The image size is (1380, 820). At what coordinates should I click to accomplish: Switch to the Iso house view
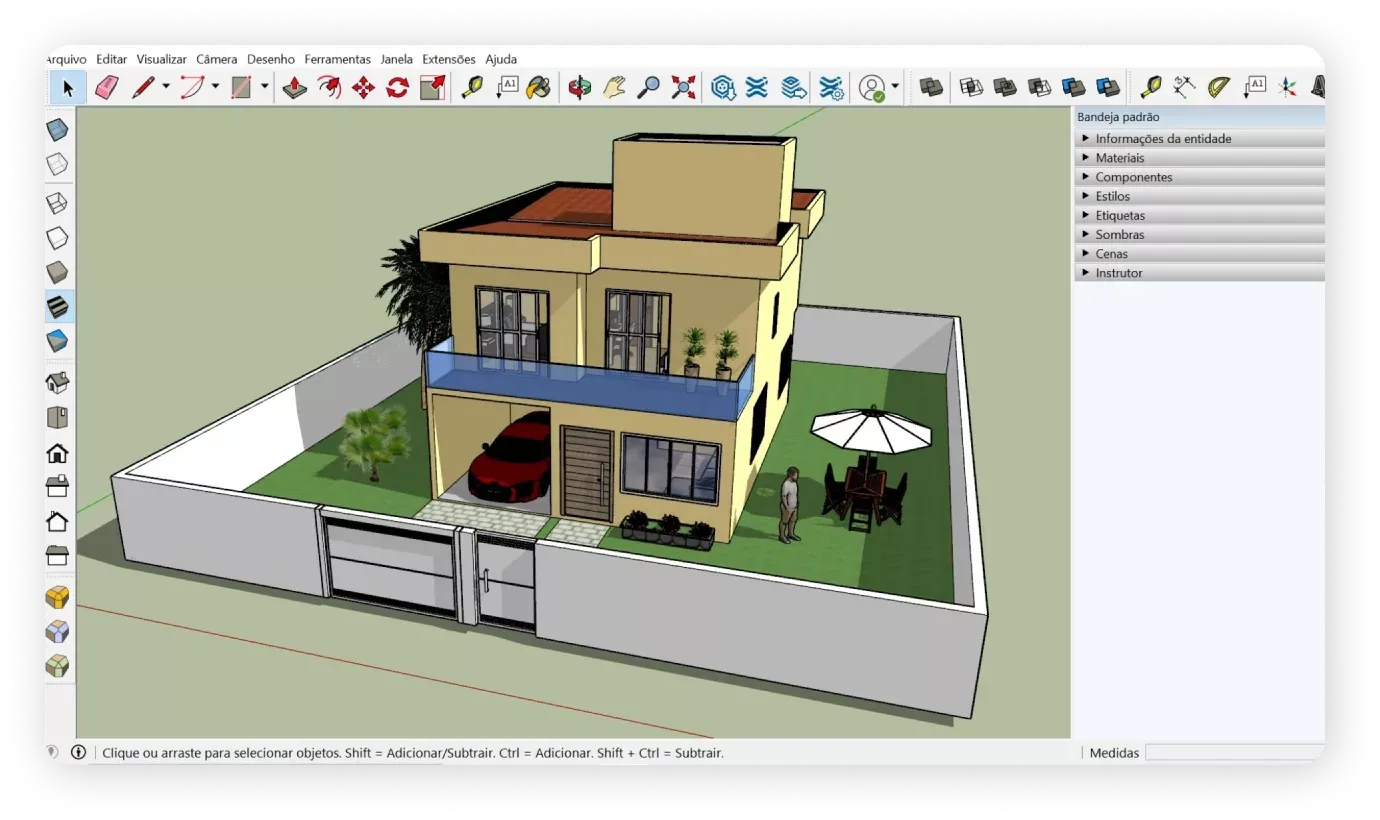(58, 383)
